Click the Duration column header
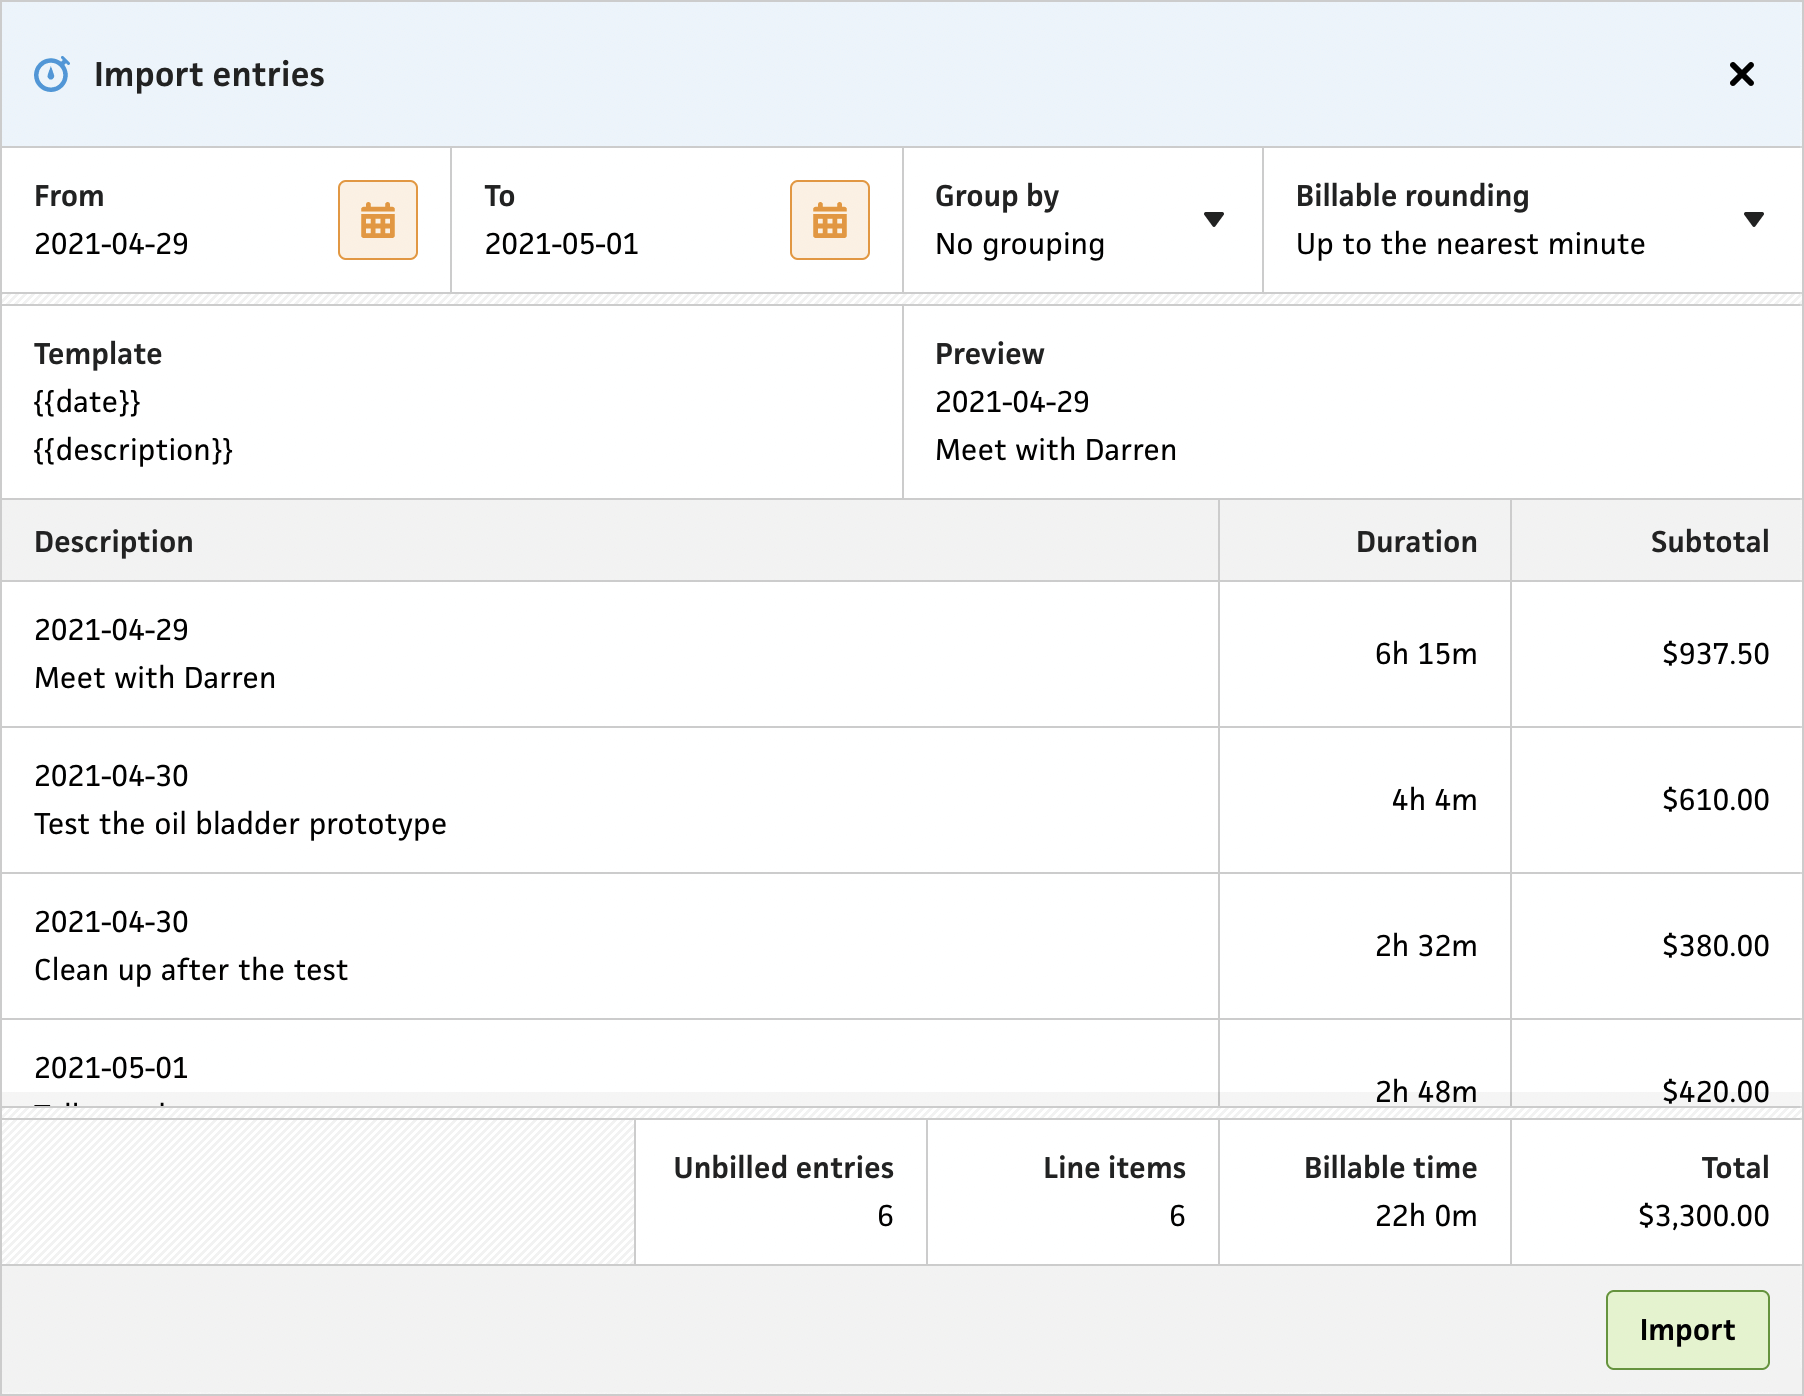This screenshot has height=1396, width=1804. pyautogui.click(x=1416, y=542)
